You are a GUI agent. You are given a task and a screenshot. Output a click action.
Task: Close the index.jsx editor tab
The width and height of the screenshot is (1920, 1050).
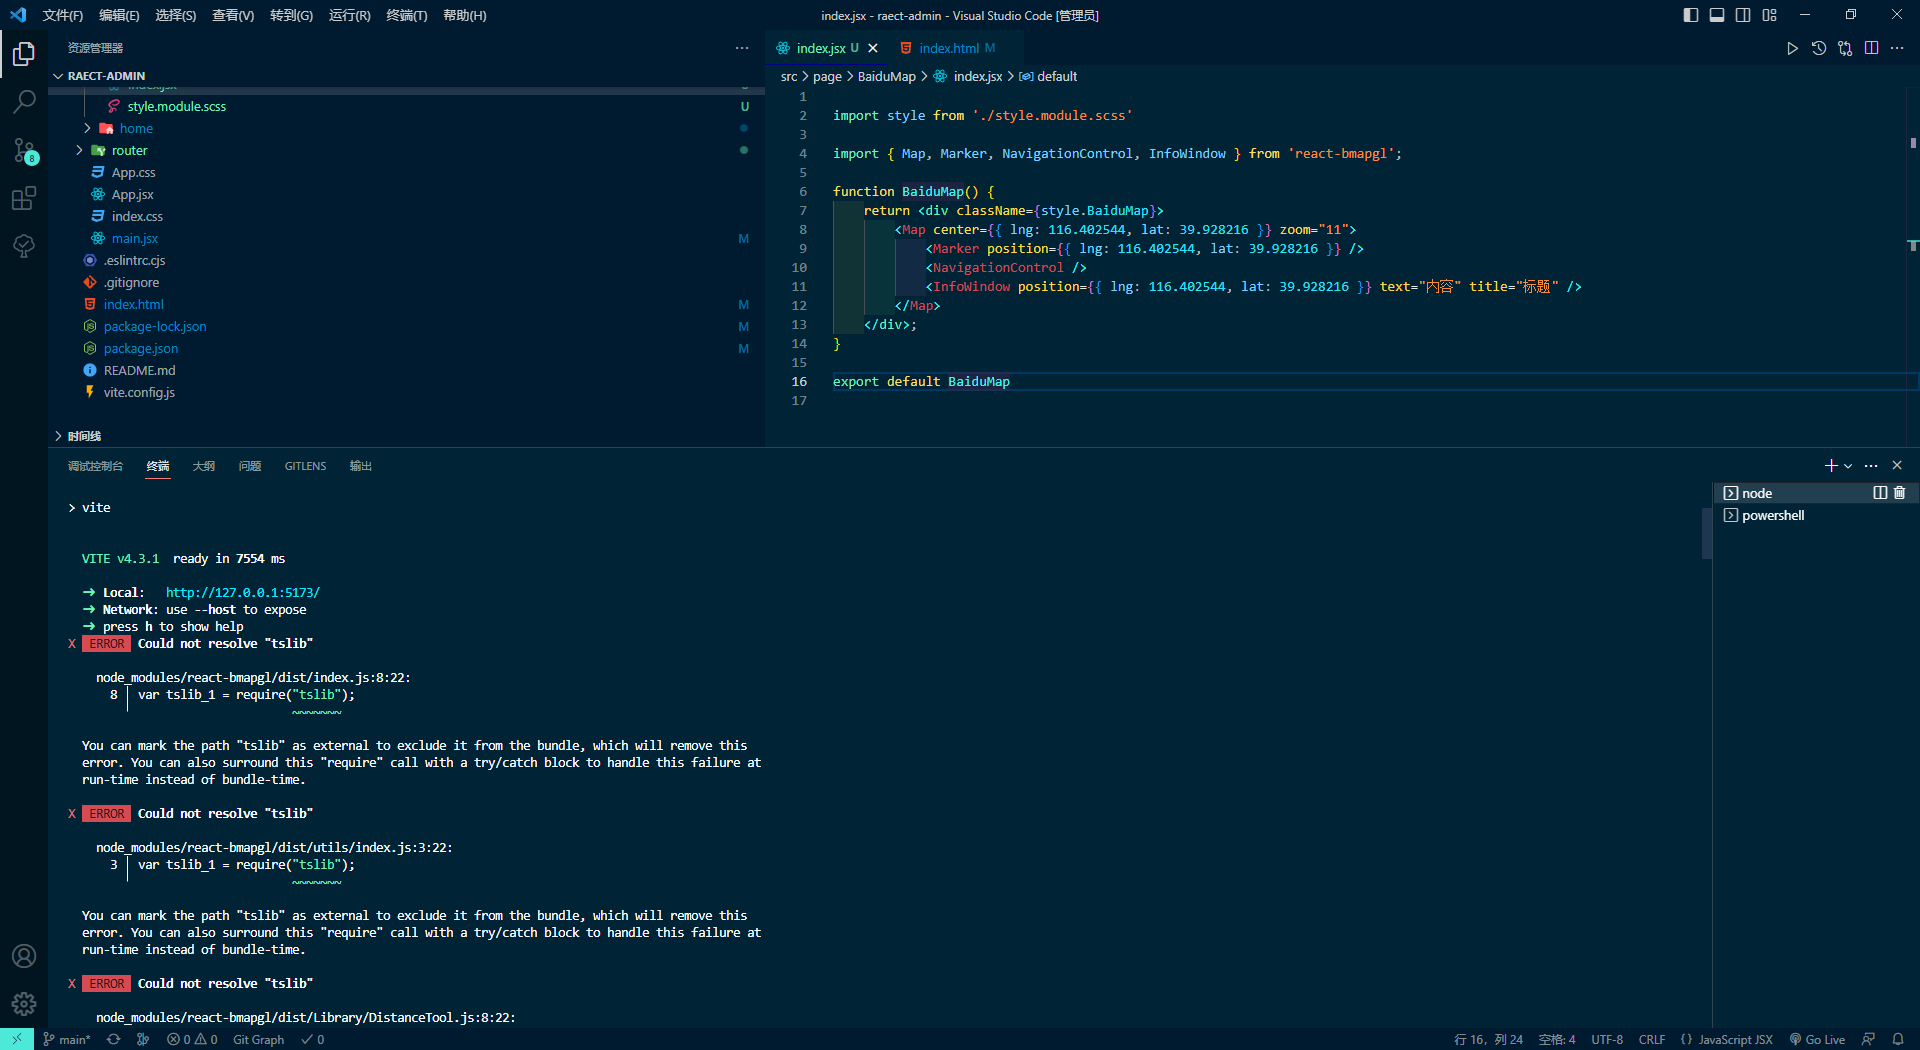[873, 48]
